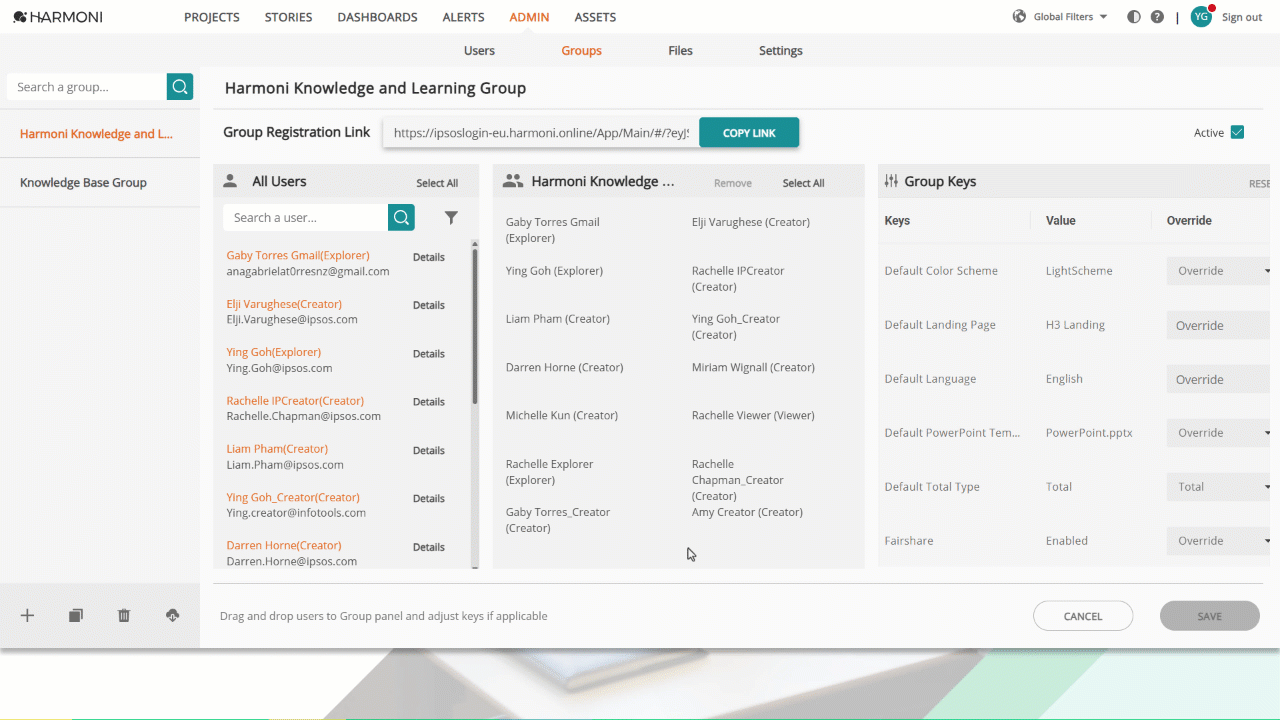Open Fairshare override dropdown
The width and height of the screenshot is (1280, 720).
pyautogui.click(x=1218, y=541)
